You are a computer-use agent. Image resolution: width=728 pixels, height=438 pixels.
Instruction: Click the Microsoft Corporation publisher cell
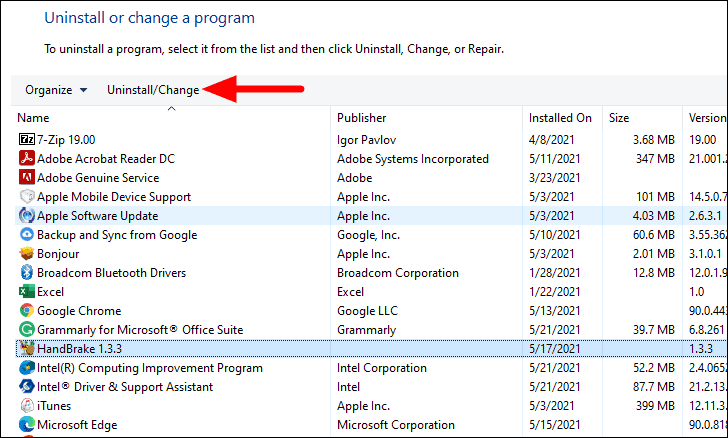[x=396, y=425]
